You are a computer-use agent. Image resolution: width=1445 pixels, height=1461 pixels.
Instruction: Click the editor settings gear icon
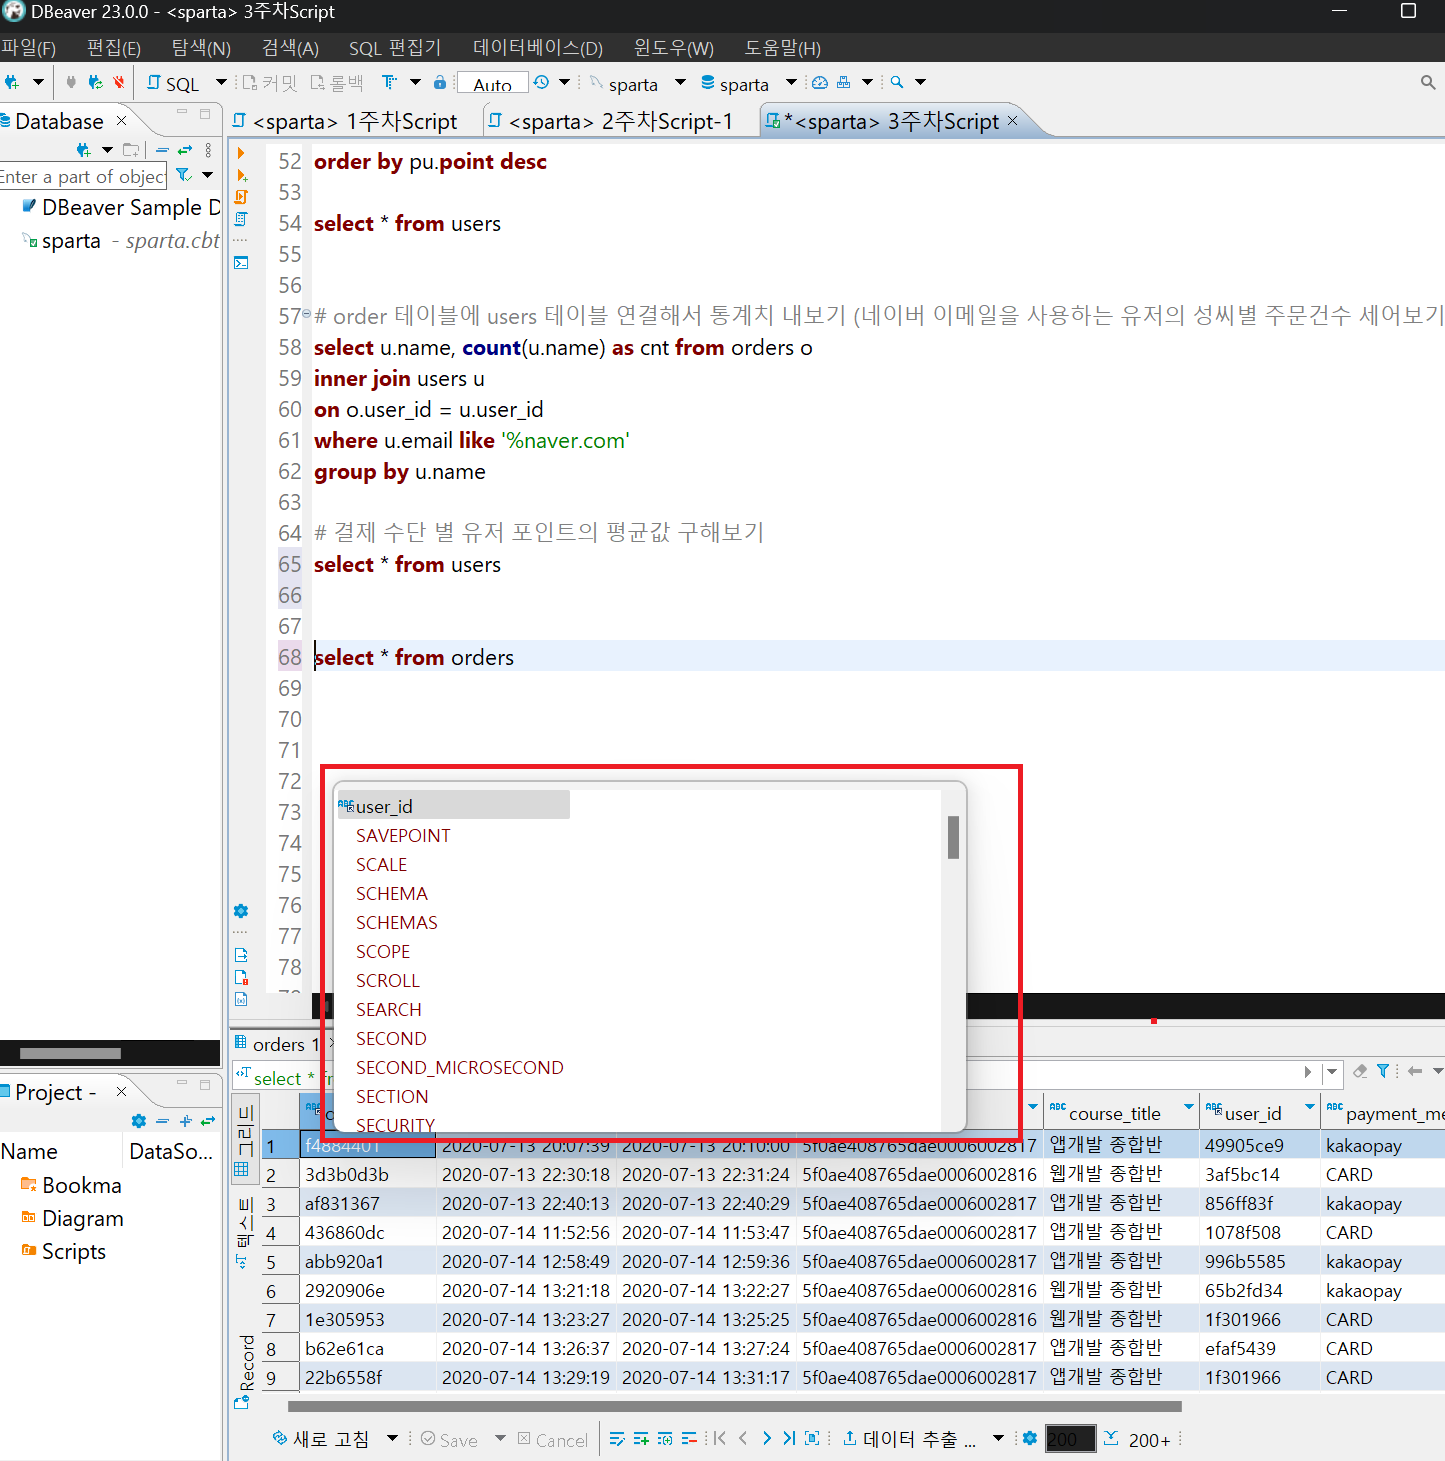pos(241,911)
